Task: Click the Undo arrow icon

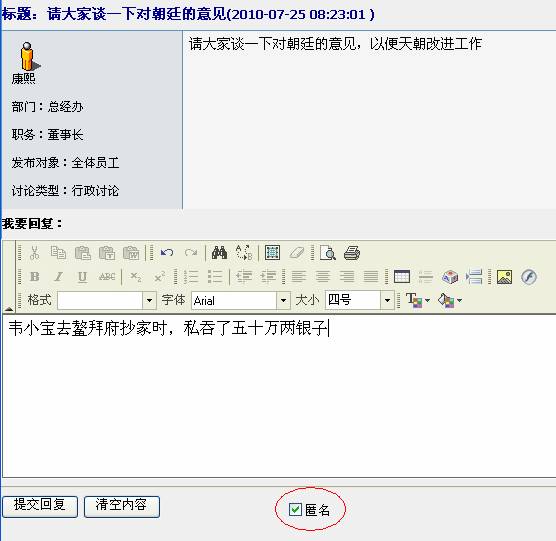Action: (167, 253)
